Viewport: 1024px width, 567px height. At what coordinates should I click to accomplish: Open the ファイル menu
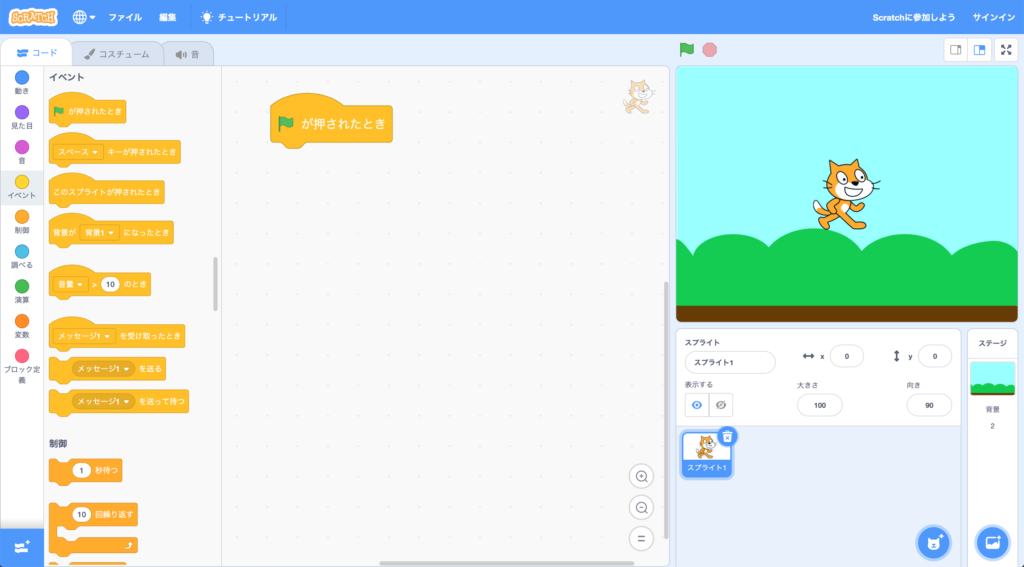click(x=125, y=18)
